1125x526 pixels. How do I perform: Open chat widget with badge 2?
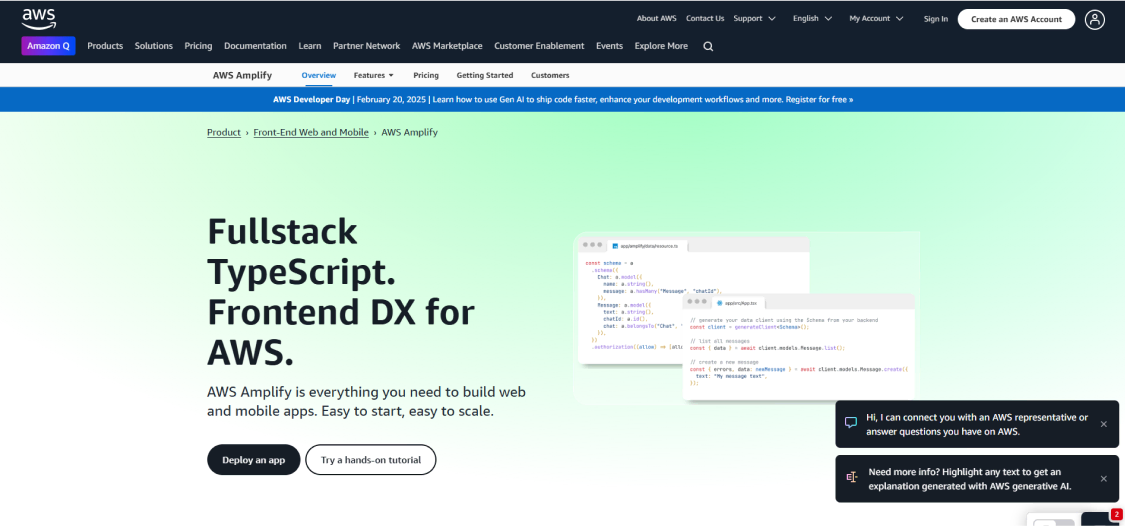(x=1100, y=519)
